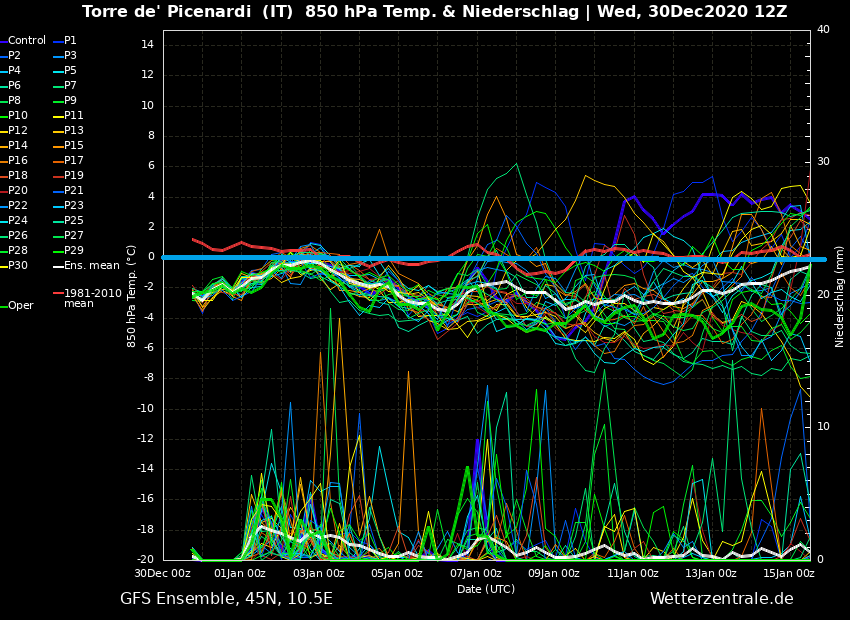Click 'Wed, 30Dec2020 12Z' in the title
This screenshot has height=620, width=850.
[x=692, y=11]
